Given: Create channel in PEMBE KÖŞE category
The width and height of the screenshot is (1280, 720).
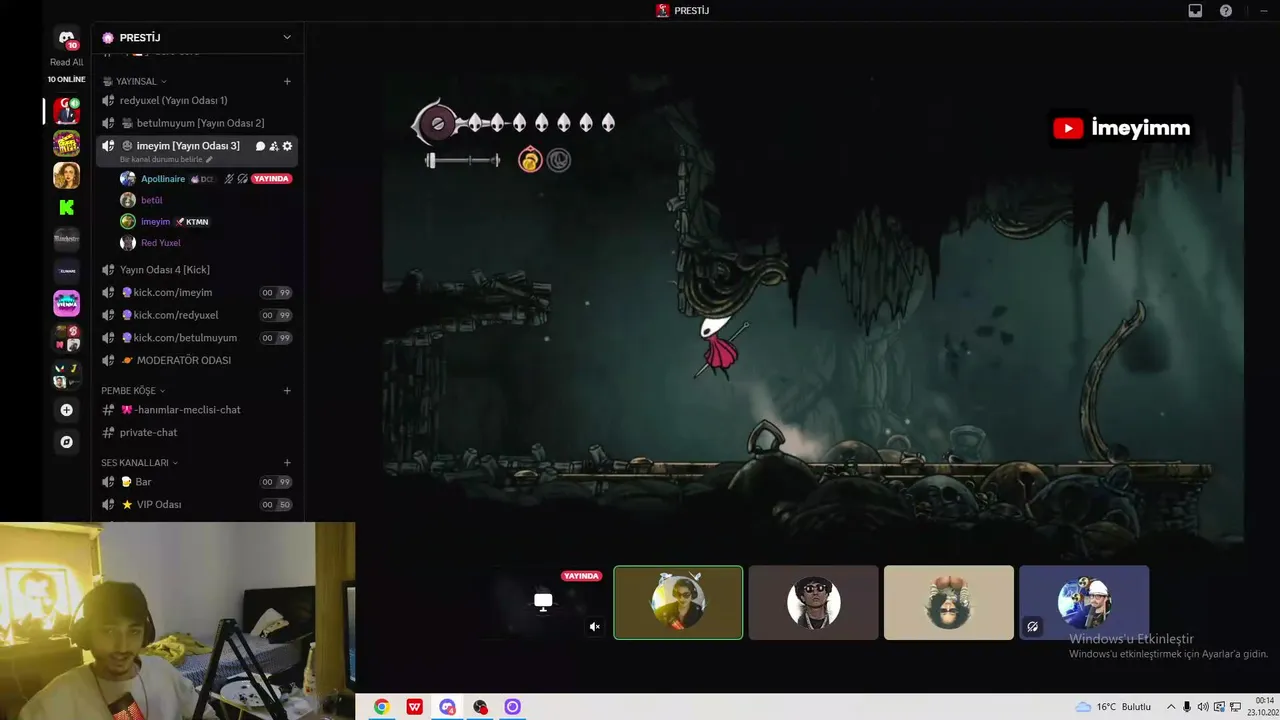Looking at the screenshot, I should tap(287, 391).
